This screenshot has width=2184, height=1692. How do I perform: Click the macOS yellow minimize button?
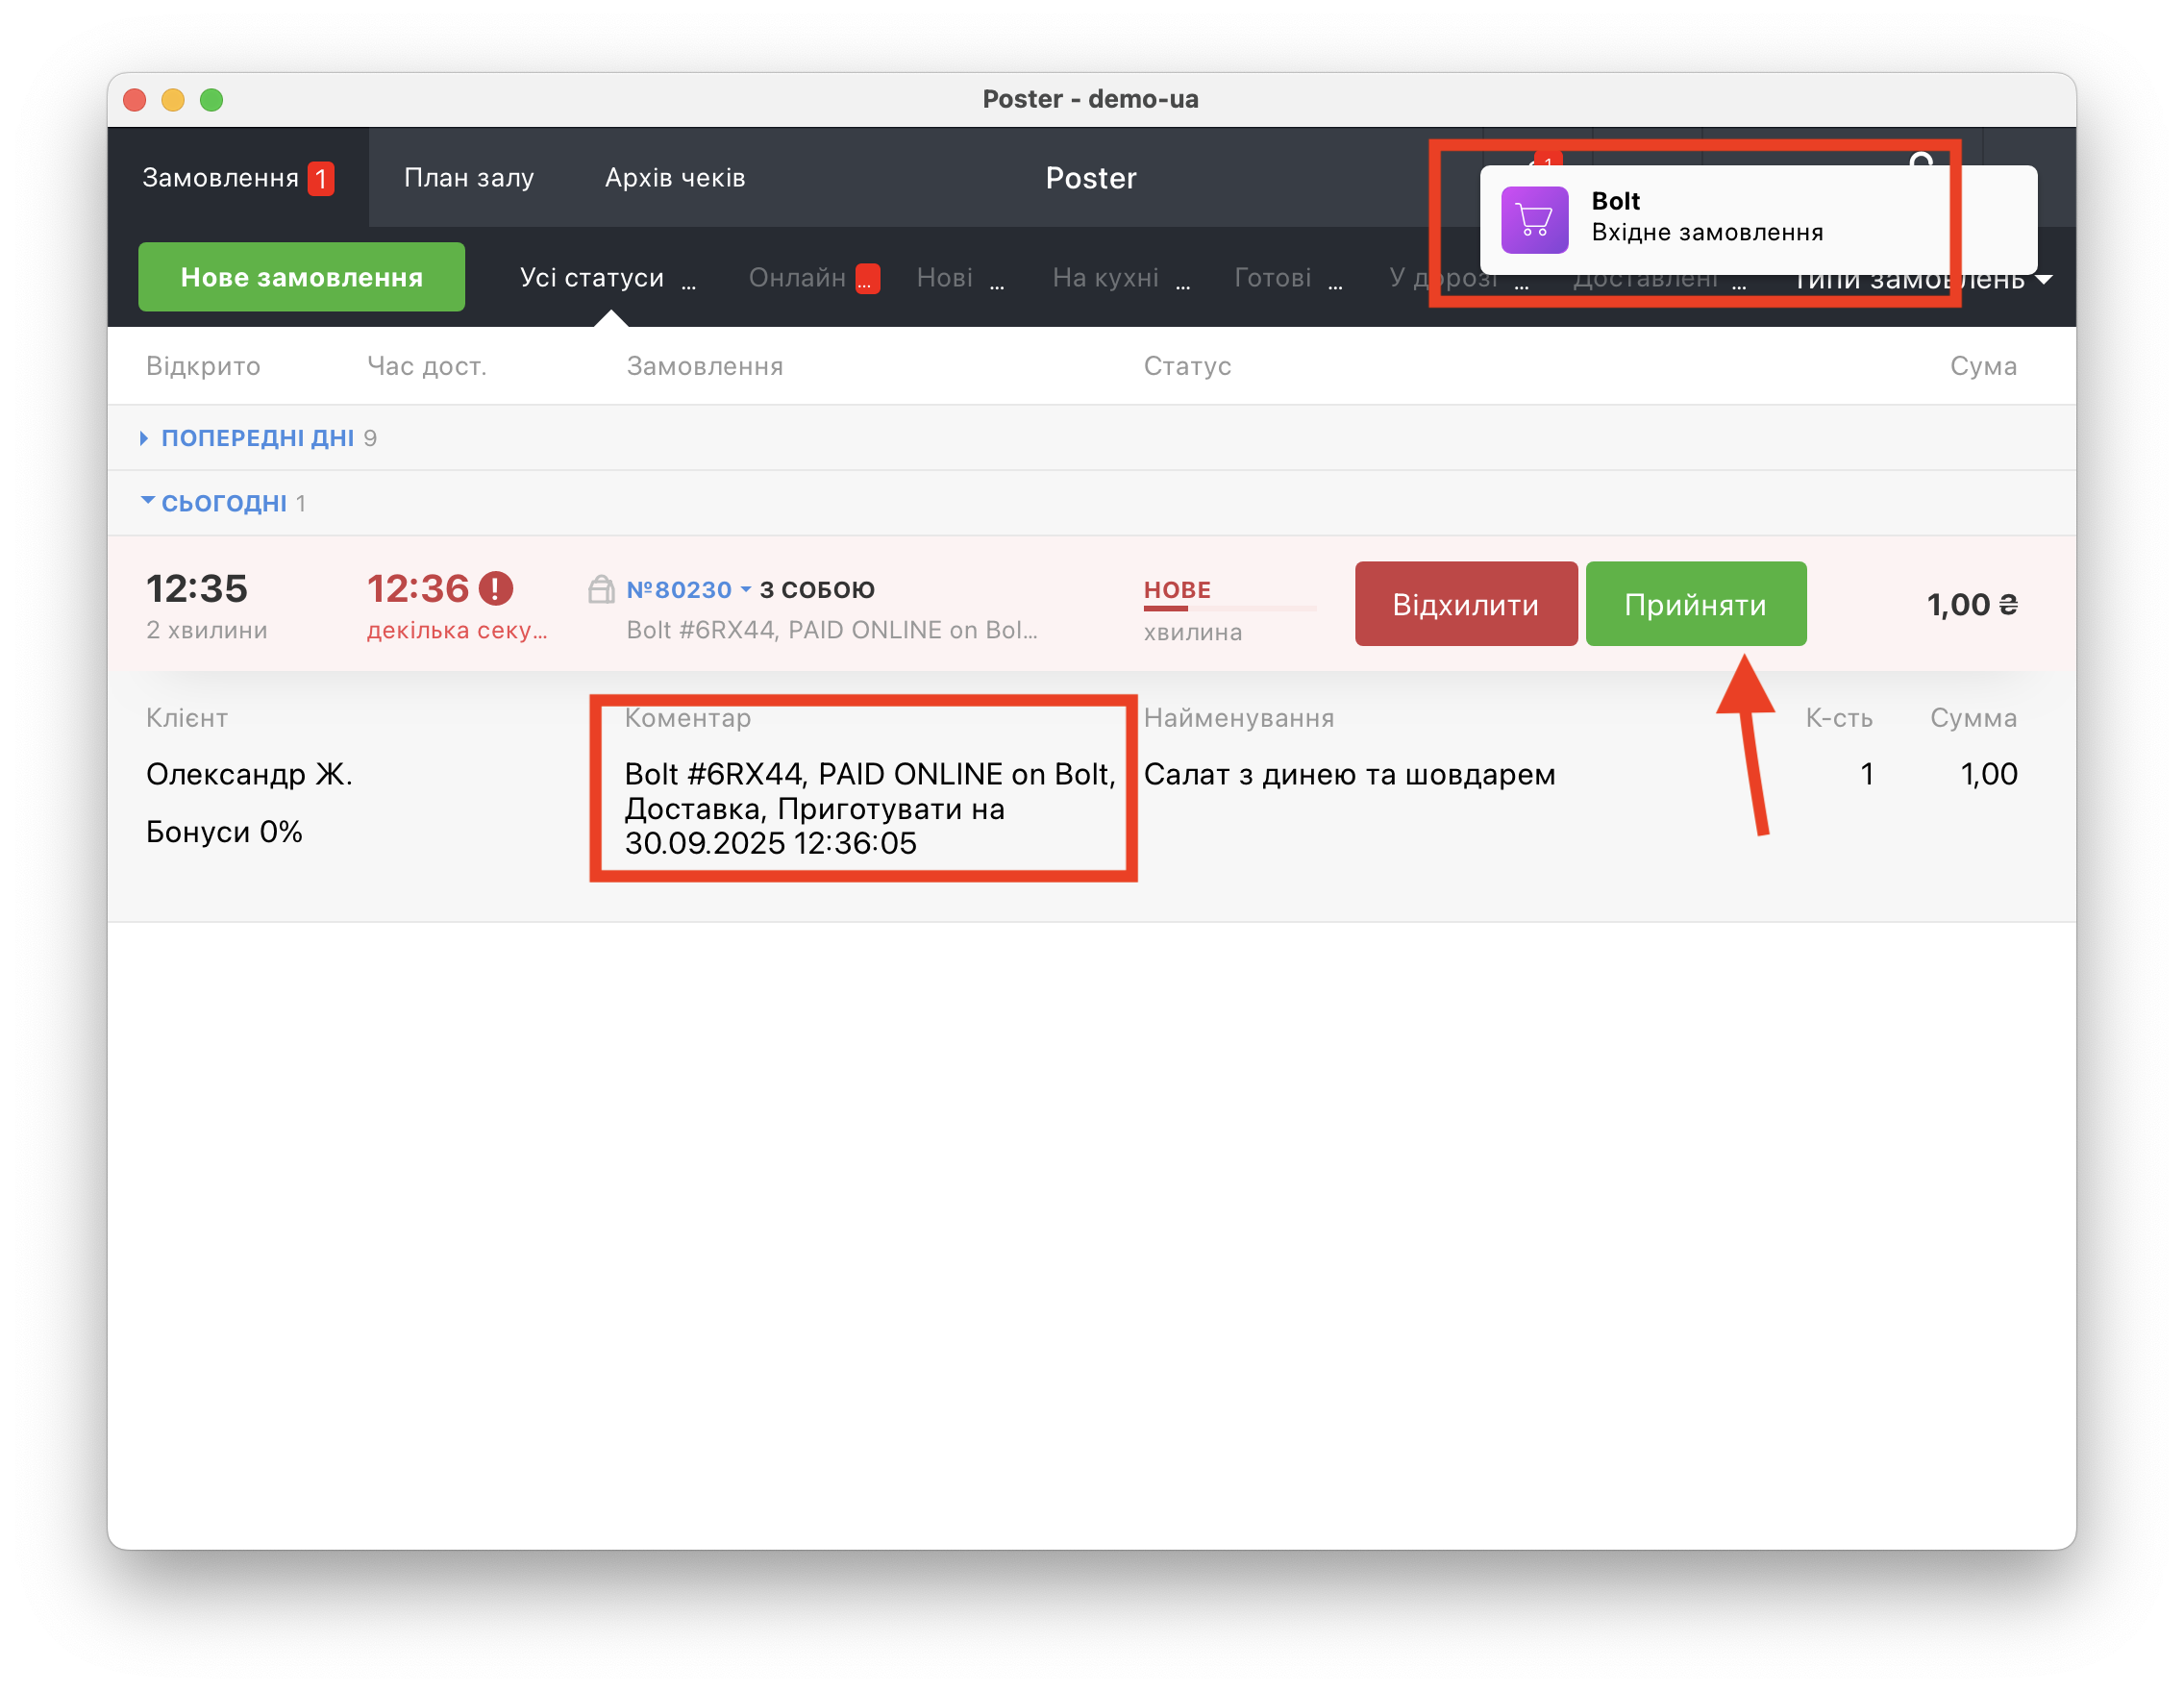pyautogui.click(x=173, y=100)
